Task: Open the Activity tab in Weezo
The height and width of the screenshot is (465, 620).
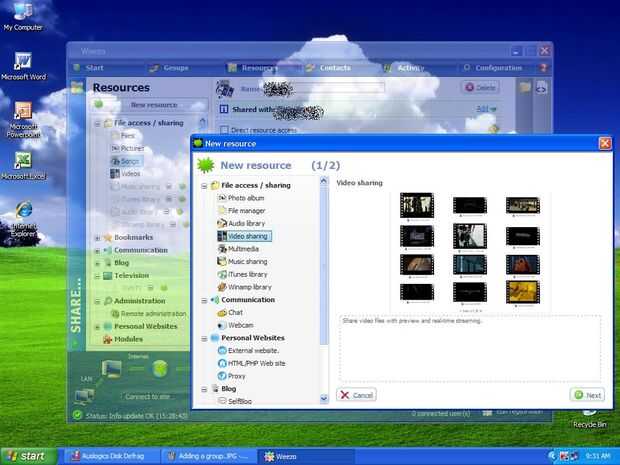Action: (404, 68)
